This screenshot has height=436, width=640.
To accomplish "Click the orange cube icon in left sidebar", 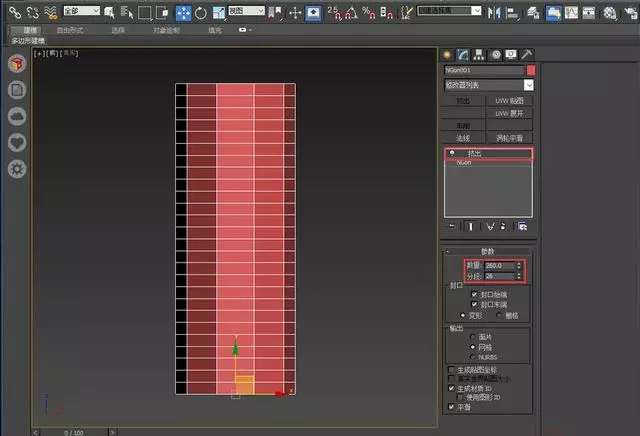I will click(x=17, y=65).
